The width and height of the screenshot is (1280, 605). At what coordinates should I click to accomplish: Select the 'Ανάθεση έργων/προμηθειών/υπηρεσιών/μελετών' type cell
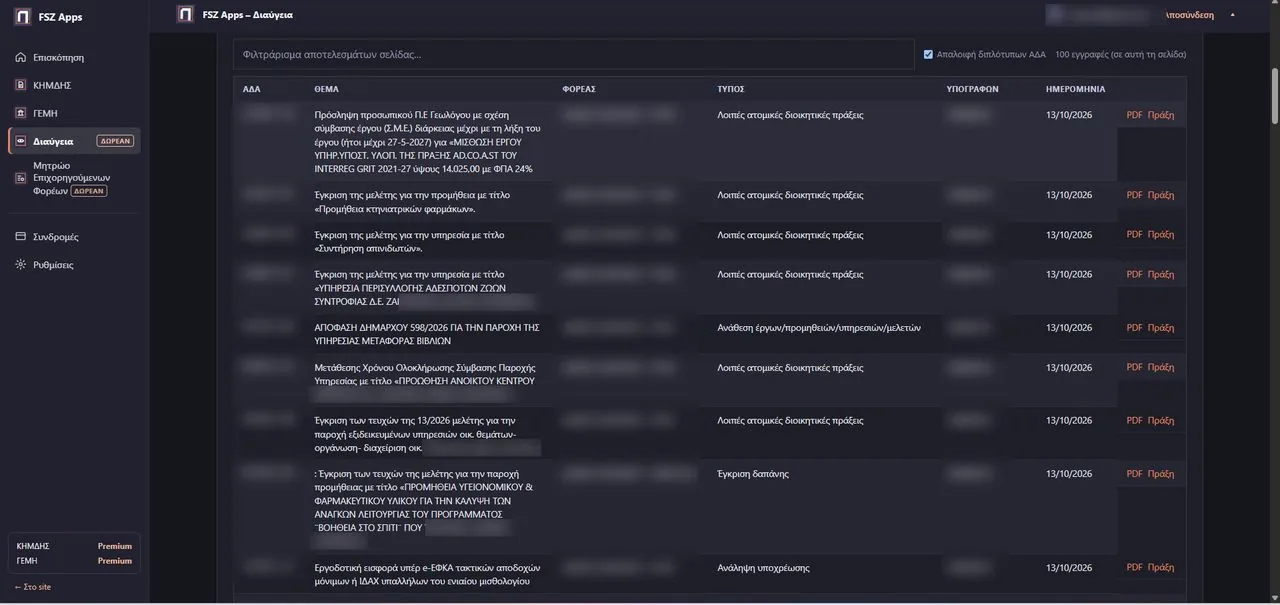819,327
